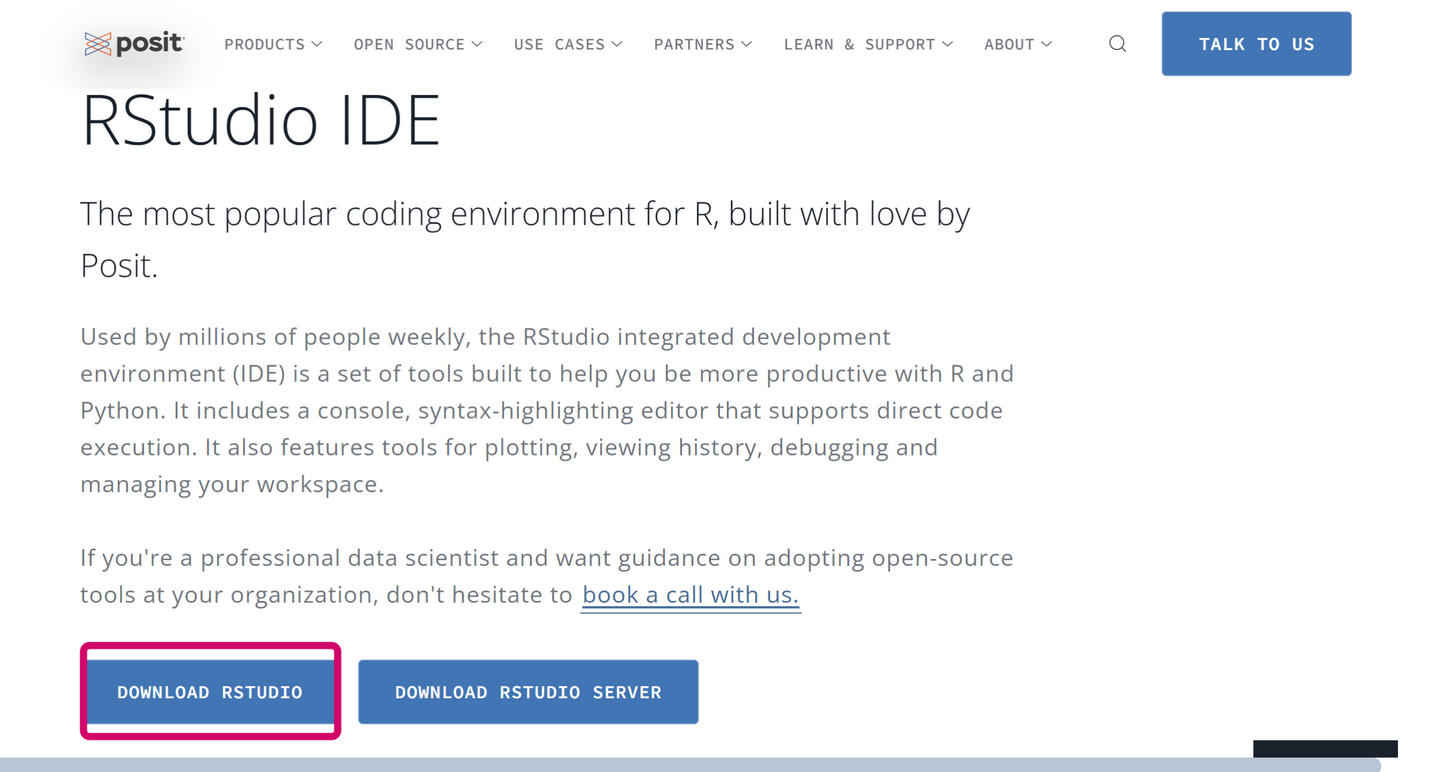The height and width of the screenshot is (772, 1440).
Task: Click the dark widget in bottom-right corner
Action: (1325, 749)
